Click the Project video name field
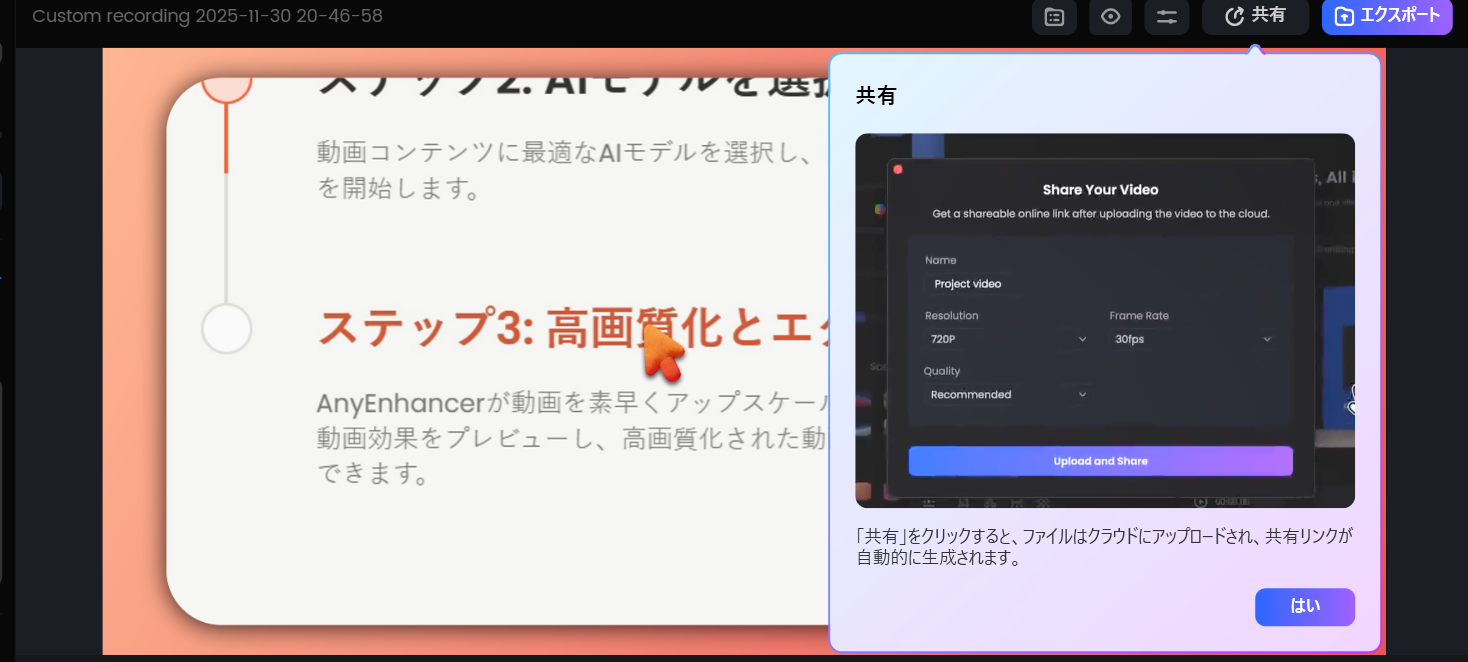Image resolution: width=1468 pixels, height=662 pixels. point(968,284)
